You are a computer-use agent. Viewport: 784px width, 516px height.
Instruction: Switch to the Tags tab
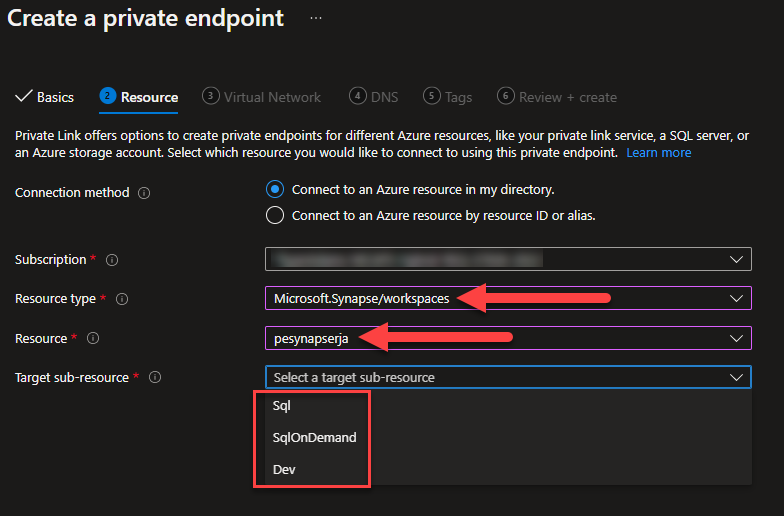point(448,97)
